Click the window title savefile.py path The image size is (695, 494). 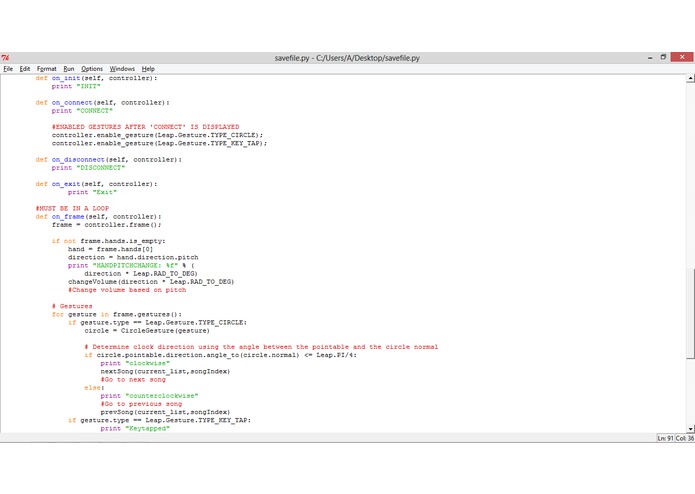tap(347, 58)
